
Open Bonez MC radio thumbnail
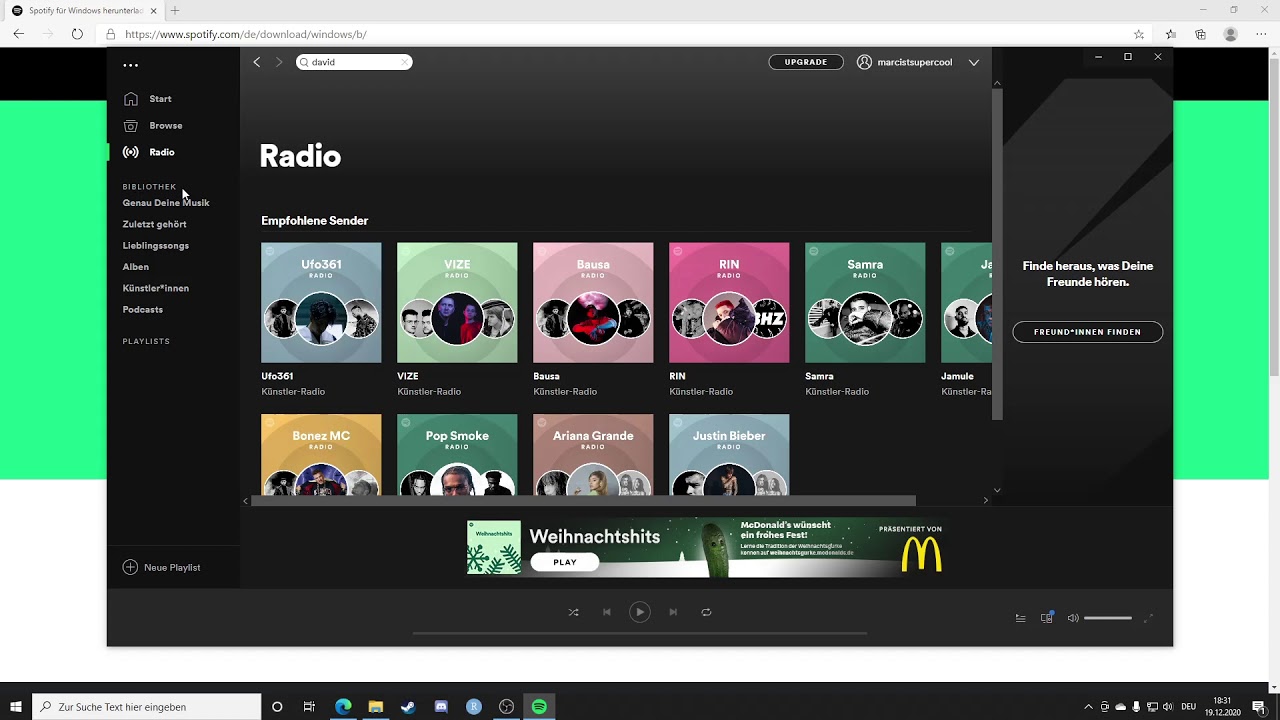pyautogui.click(x=321, y=455)
